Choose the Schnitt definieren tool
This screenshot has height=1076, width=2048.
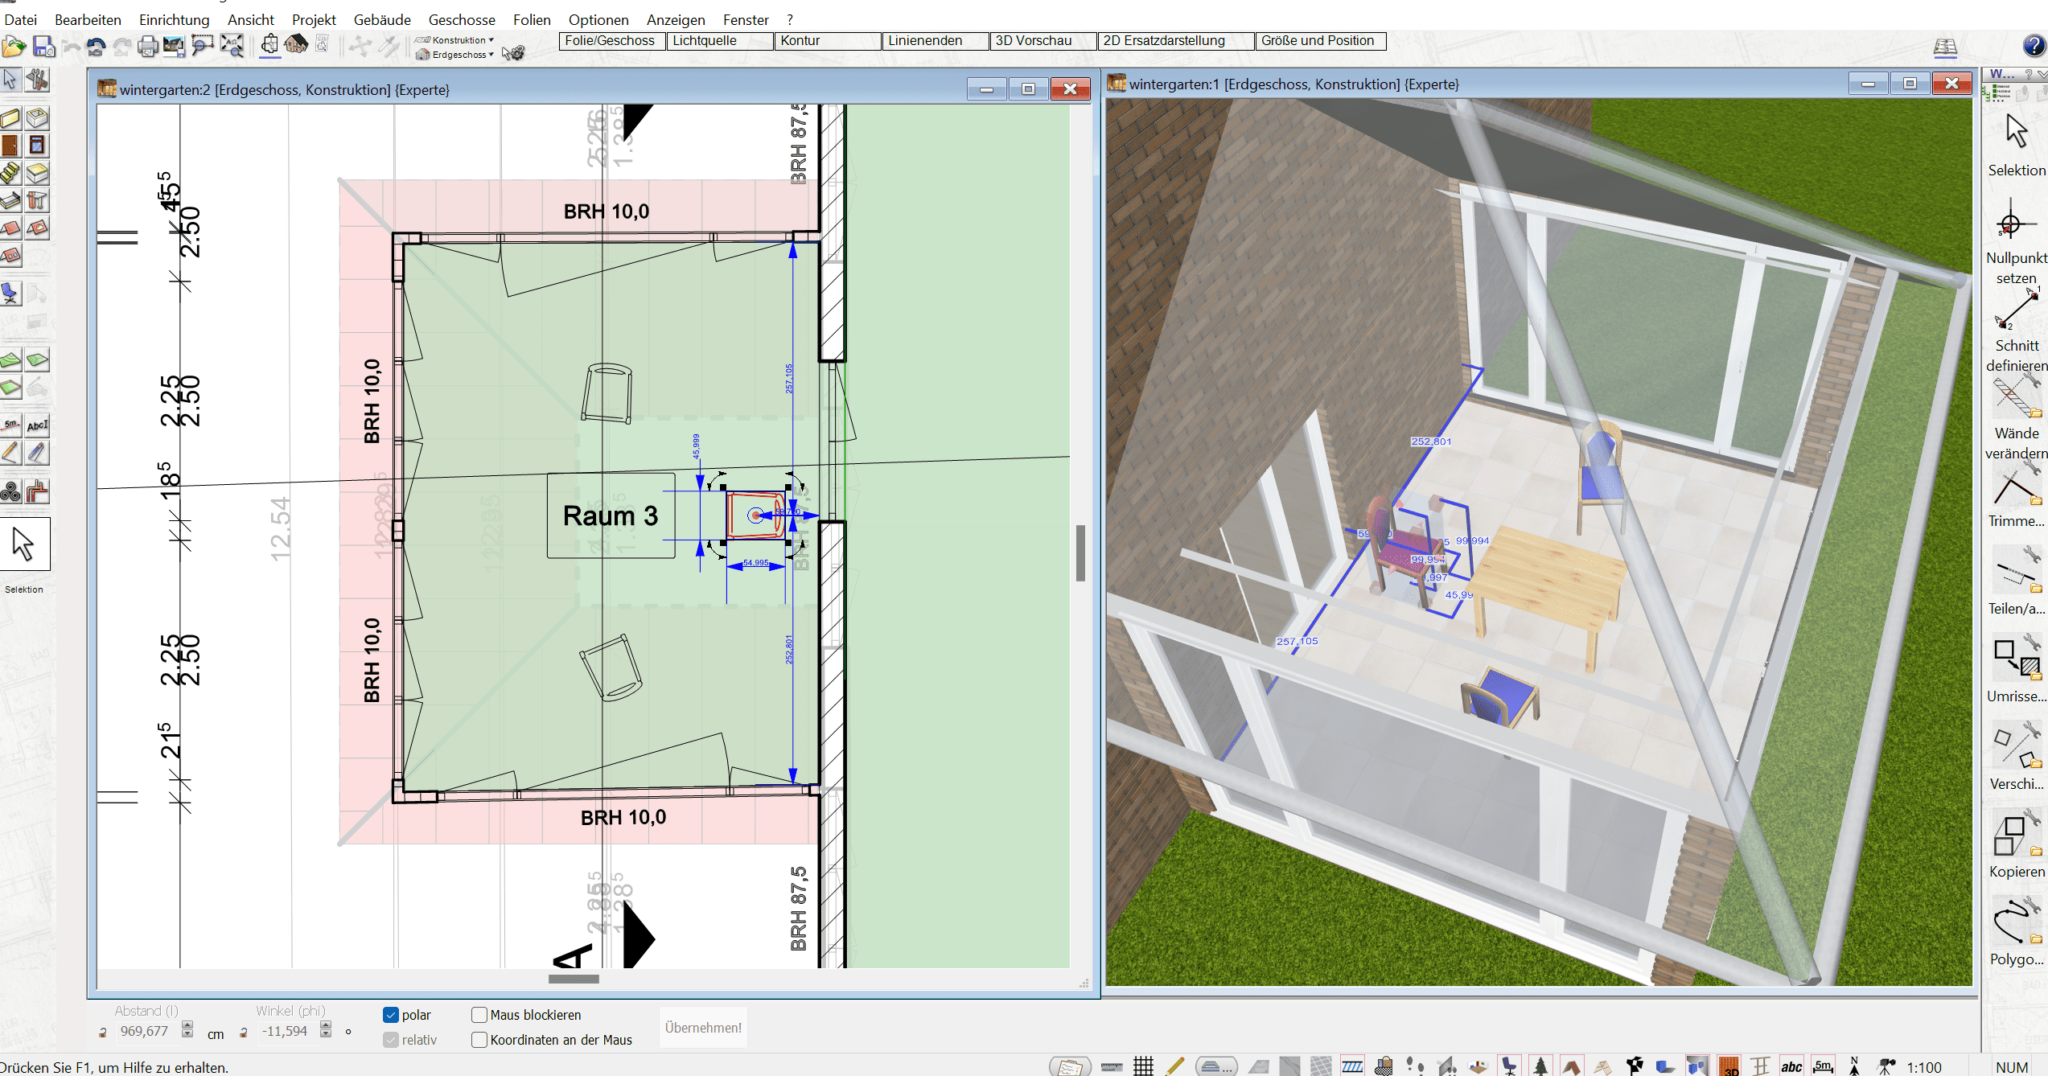point(2015,310)
